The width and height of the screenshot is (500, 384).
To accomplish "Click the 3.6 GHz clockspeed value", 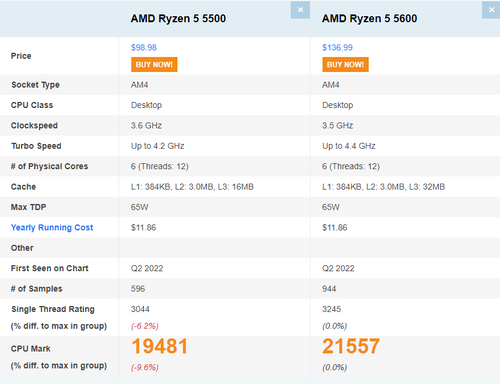I will pyautogui.click(x=146, y=126).
